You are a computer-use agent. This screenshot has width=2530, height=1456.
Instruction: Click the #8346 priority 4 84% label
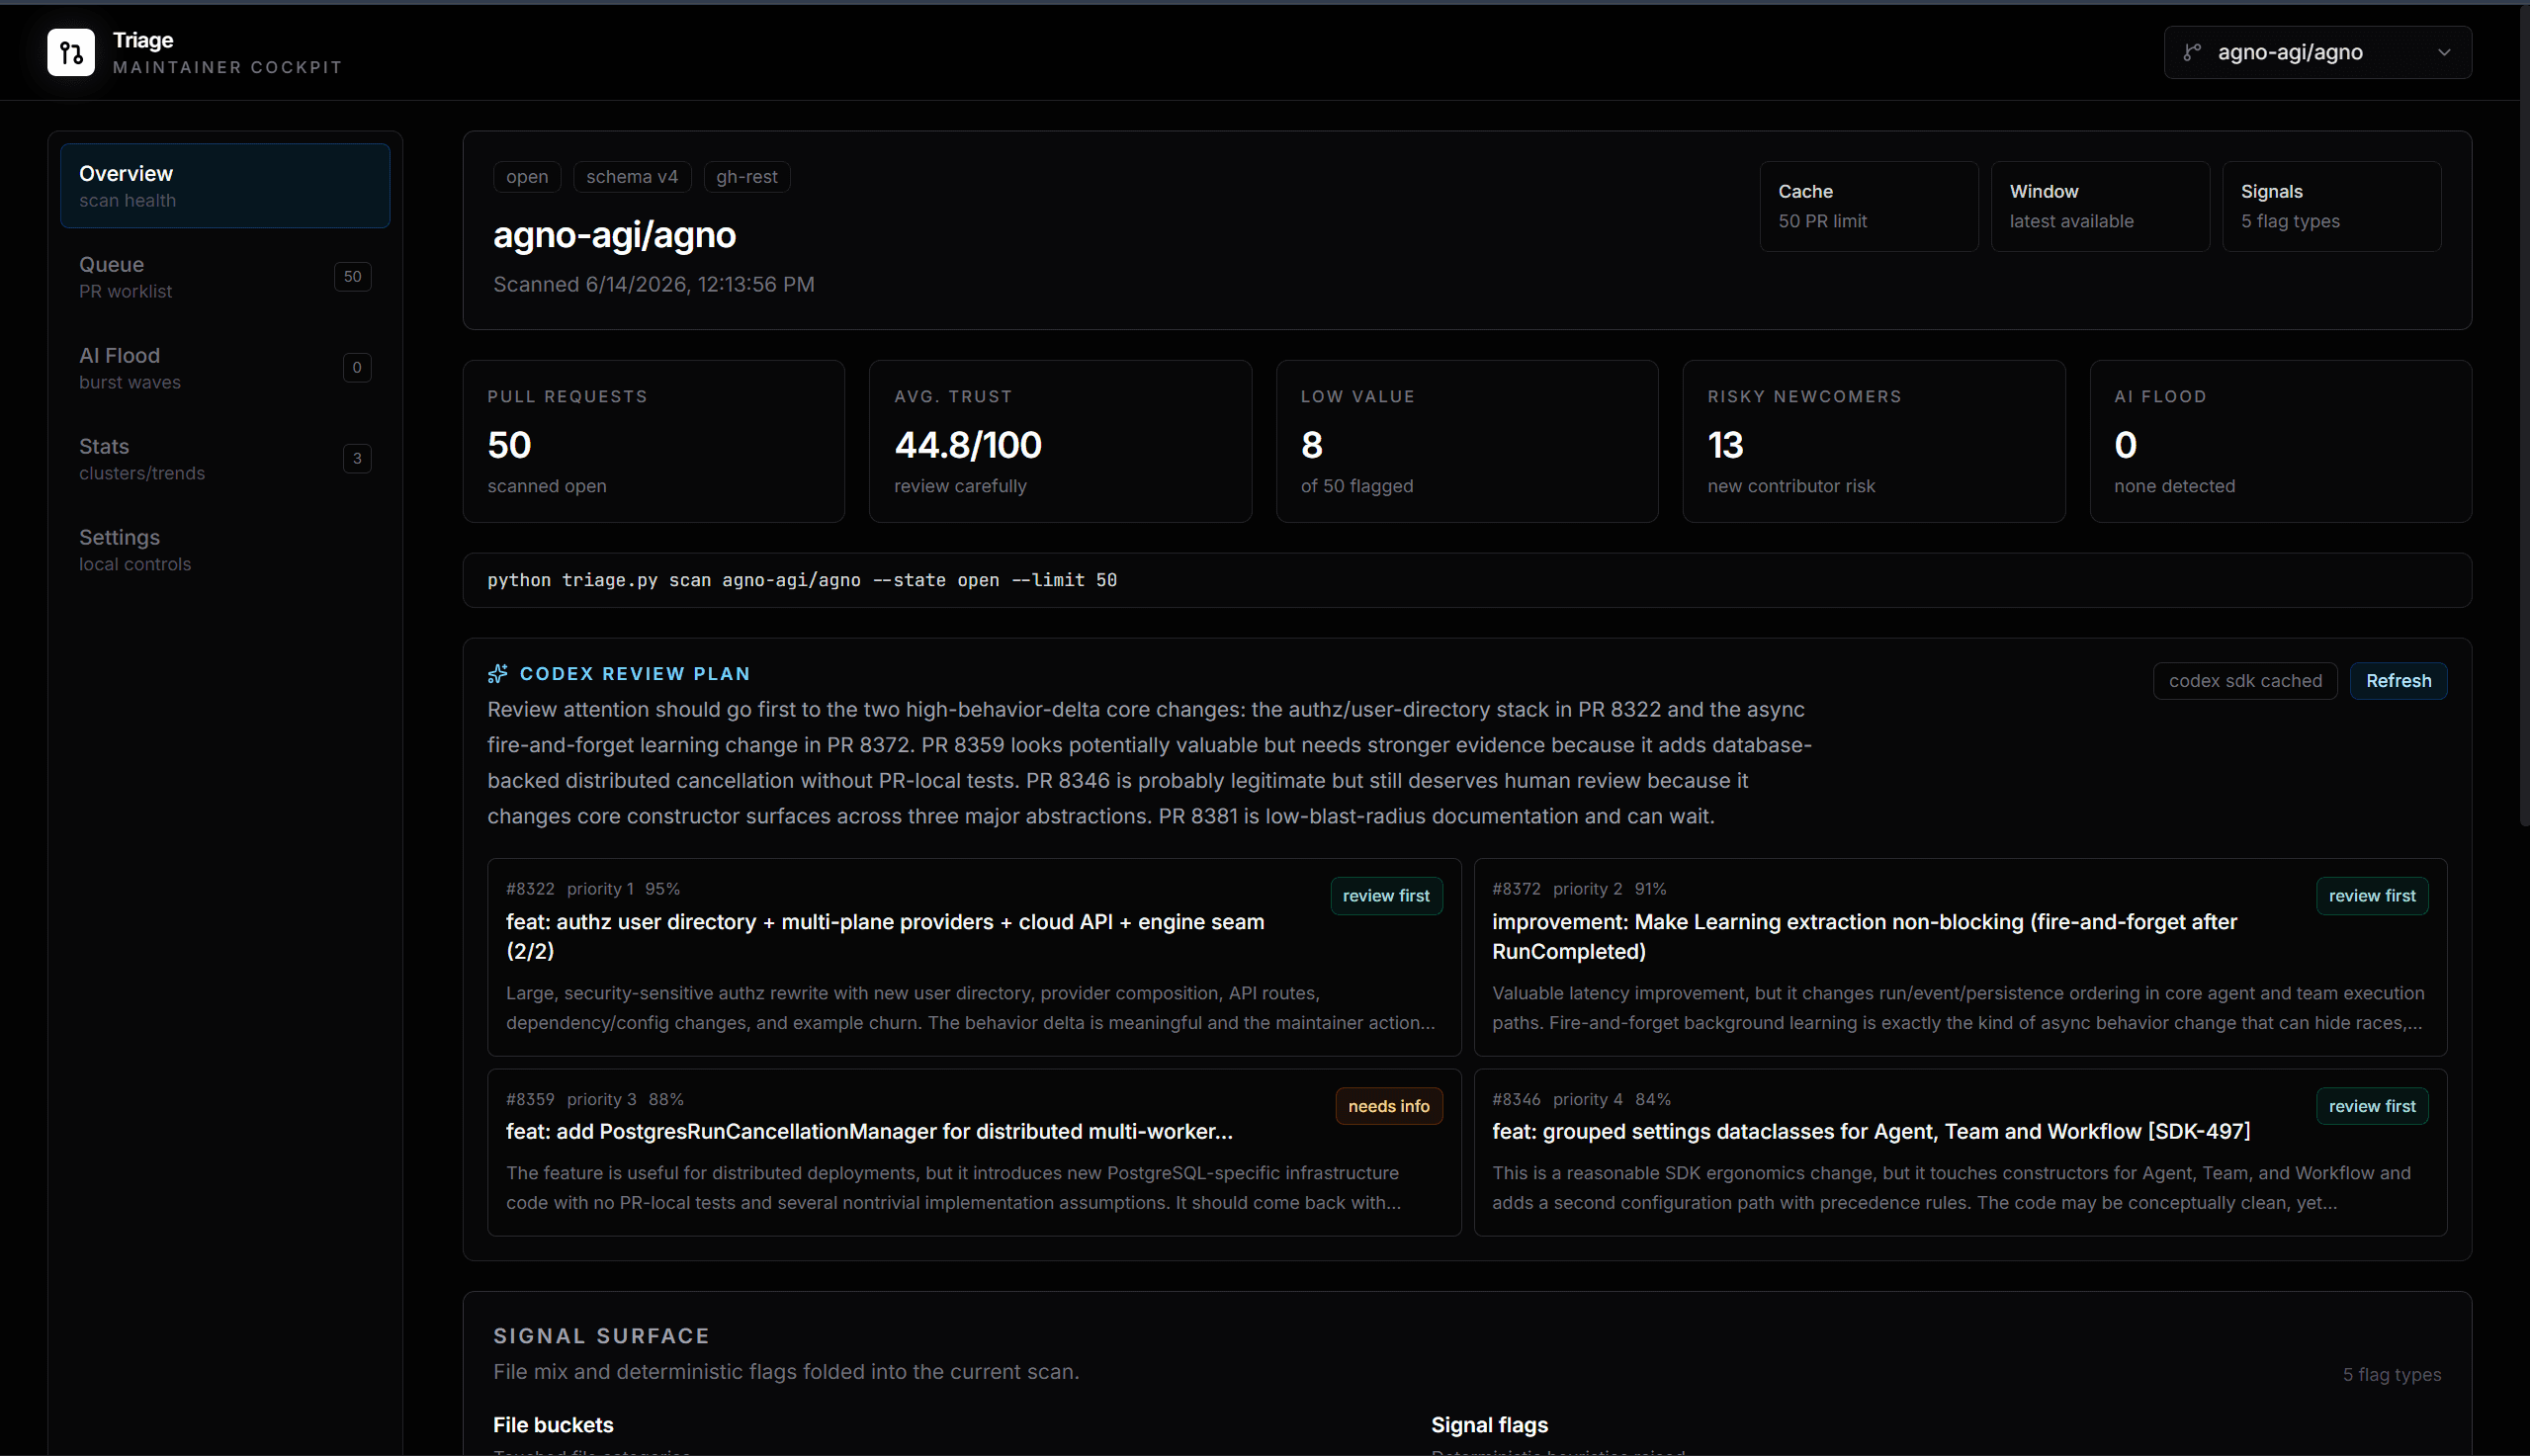point(1582,1099)
